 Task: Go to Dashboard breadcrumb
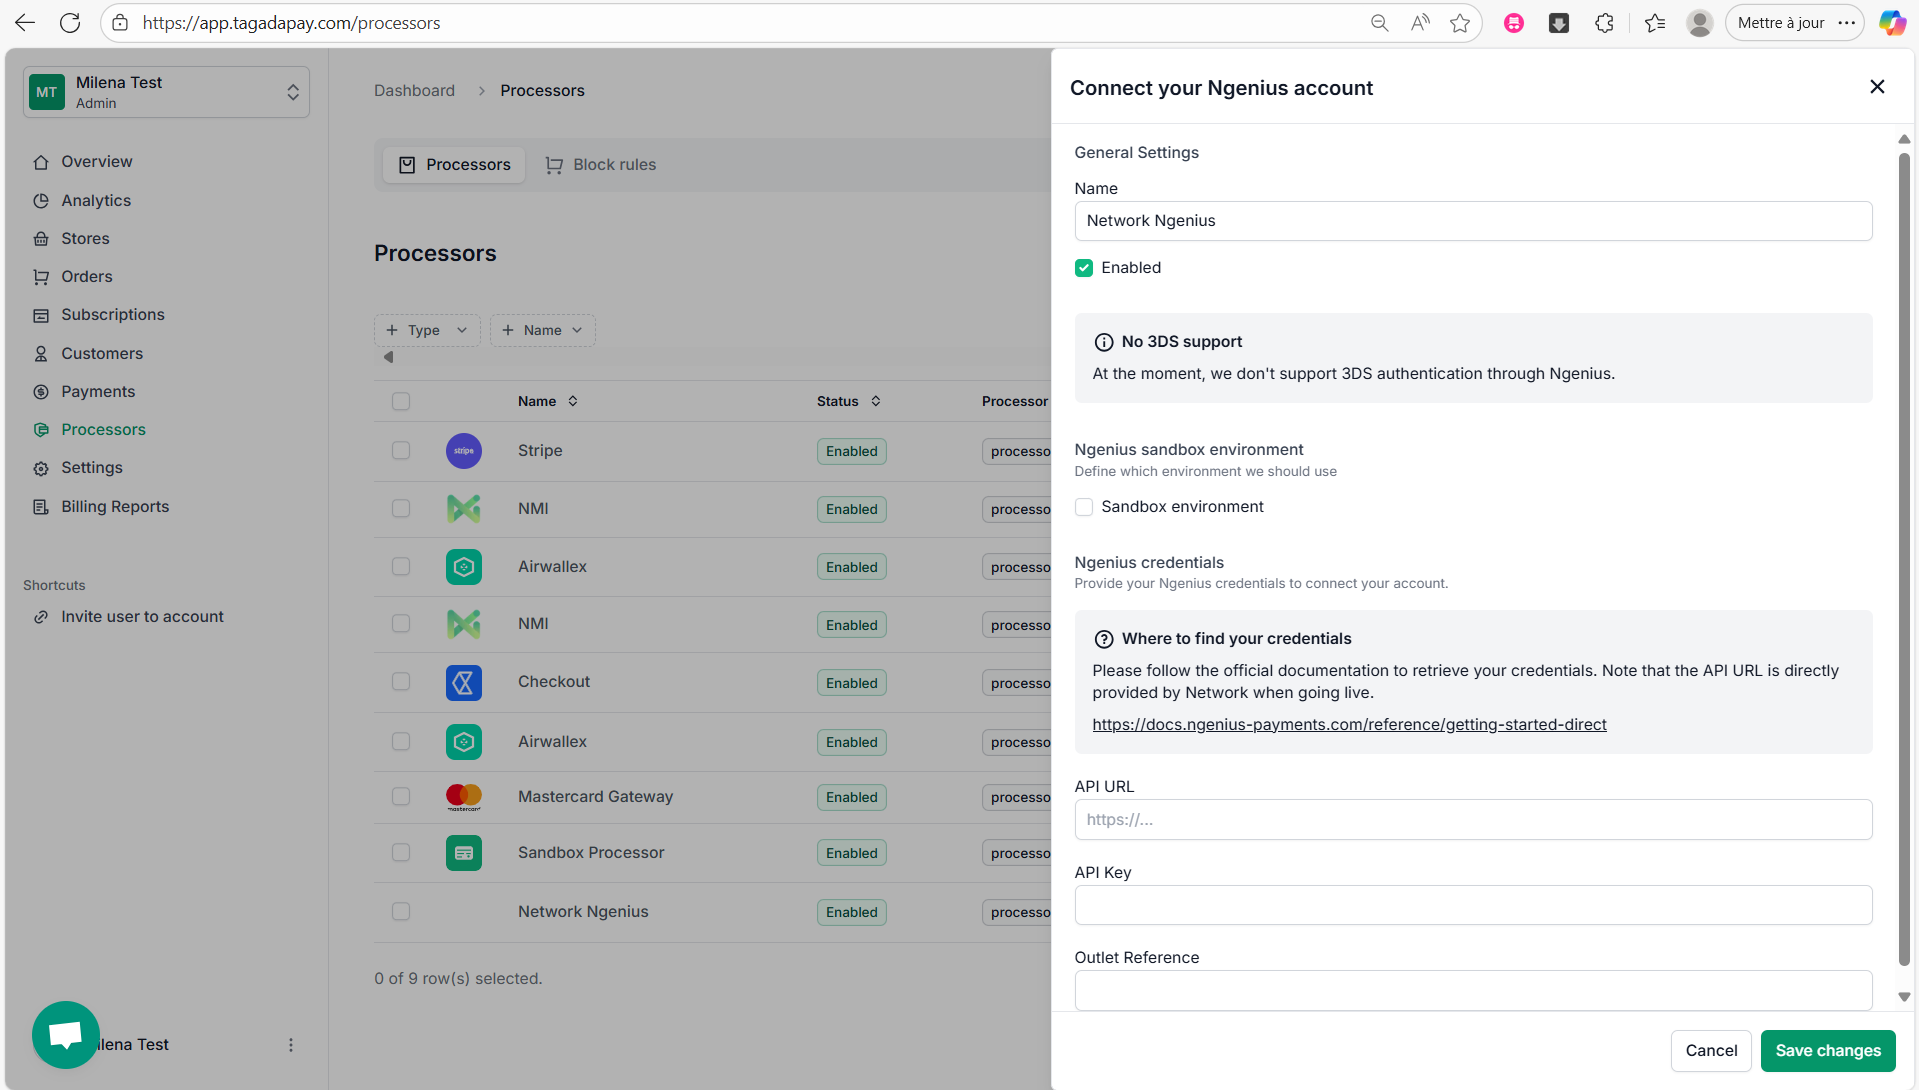[x=414, y=90]
